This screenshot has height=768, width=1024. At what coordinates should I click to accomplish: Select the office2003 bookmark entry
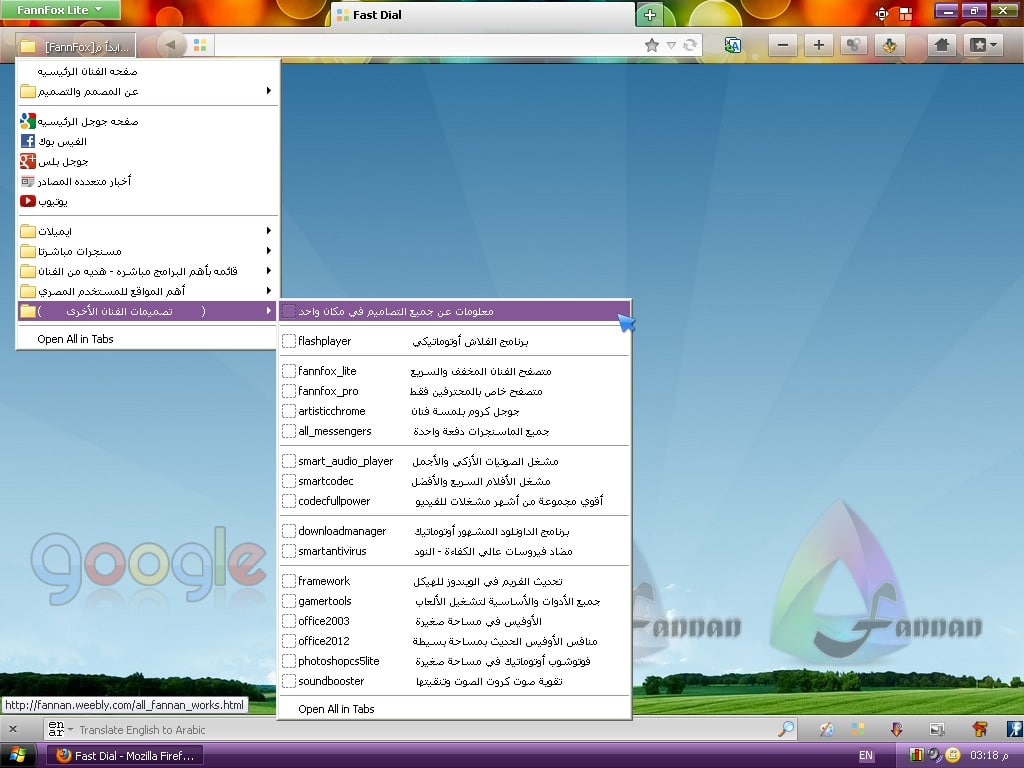pos(455,621)
